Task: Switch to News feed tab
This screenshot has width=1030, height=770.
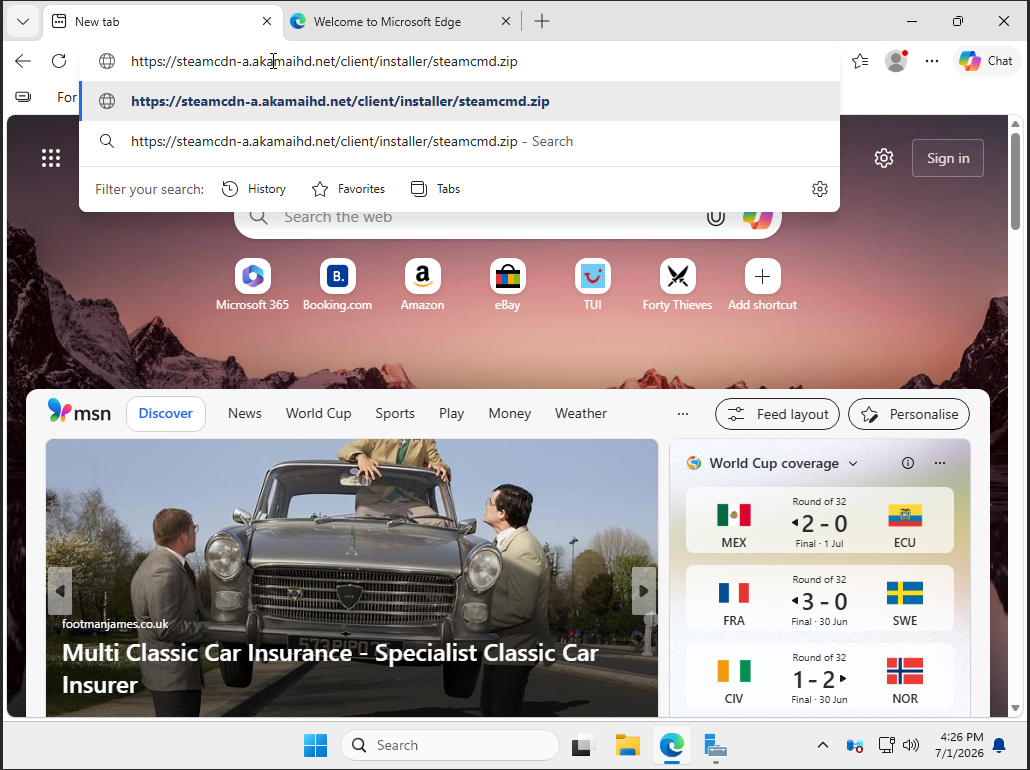Action: click(x=244, y=414)
